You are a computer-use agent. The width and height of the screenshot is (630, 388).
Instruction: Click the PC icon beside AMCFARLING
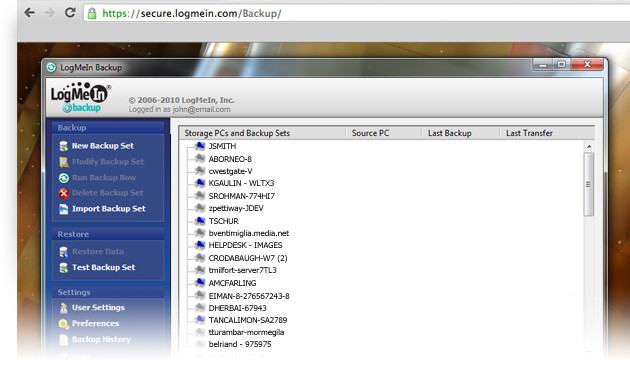click(200, 282)
